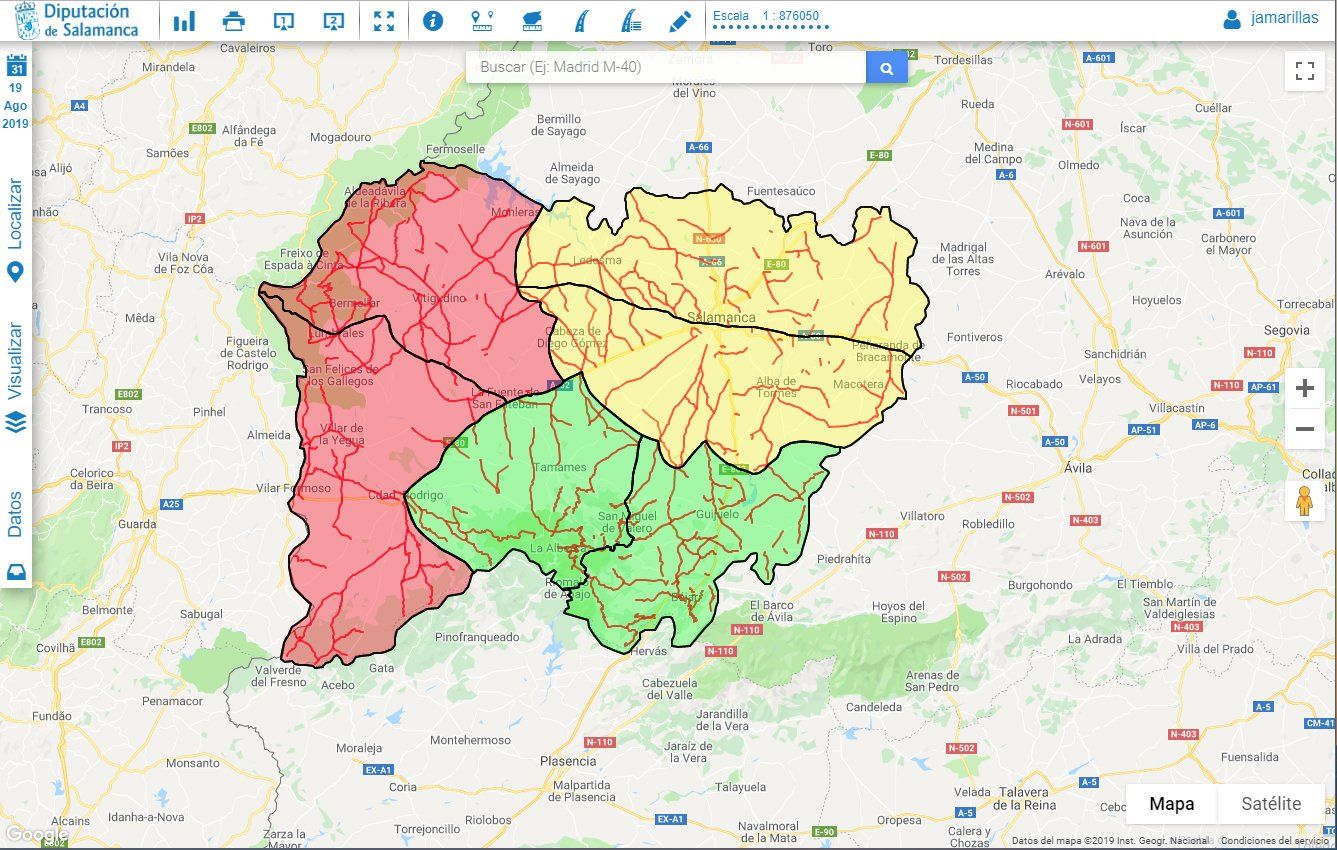Viewport: 1337px width, 850px height.
Task: Click the Piedrahíta town label
Action: (844, 559)
